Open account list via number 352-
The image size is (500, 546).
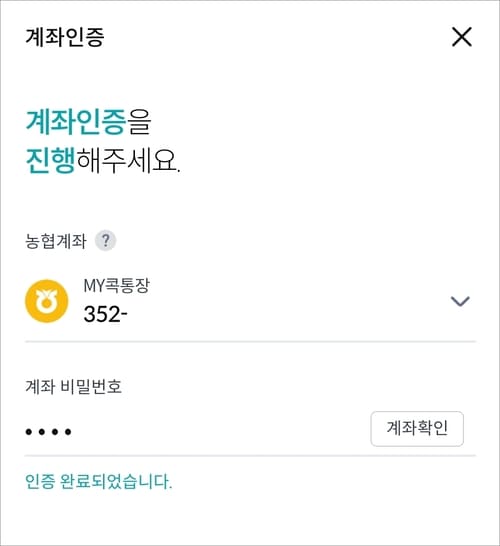tap(106, 314)
